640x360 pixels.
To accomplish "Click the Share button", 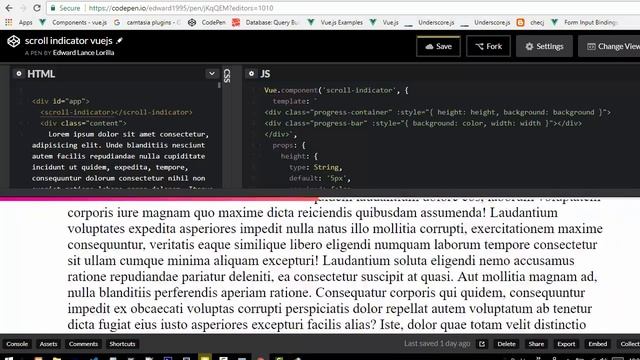I will [536, 344].
